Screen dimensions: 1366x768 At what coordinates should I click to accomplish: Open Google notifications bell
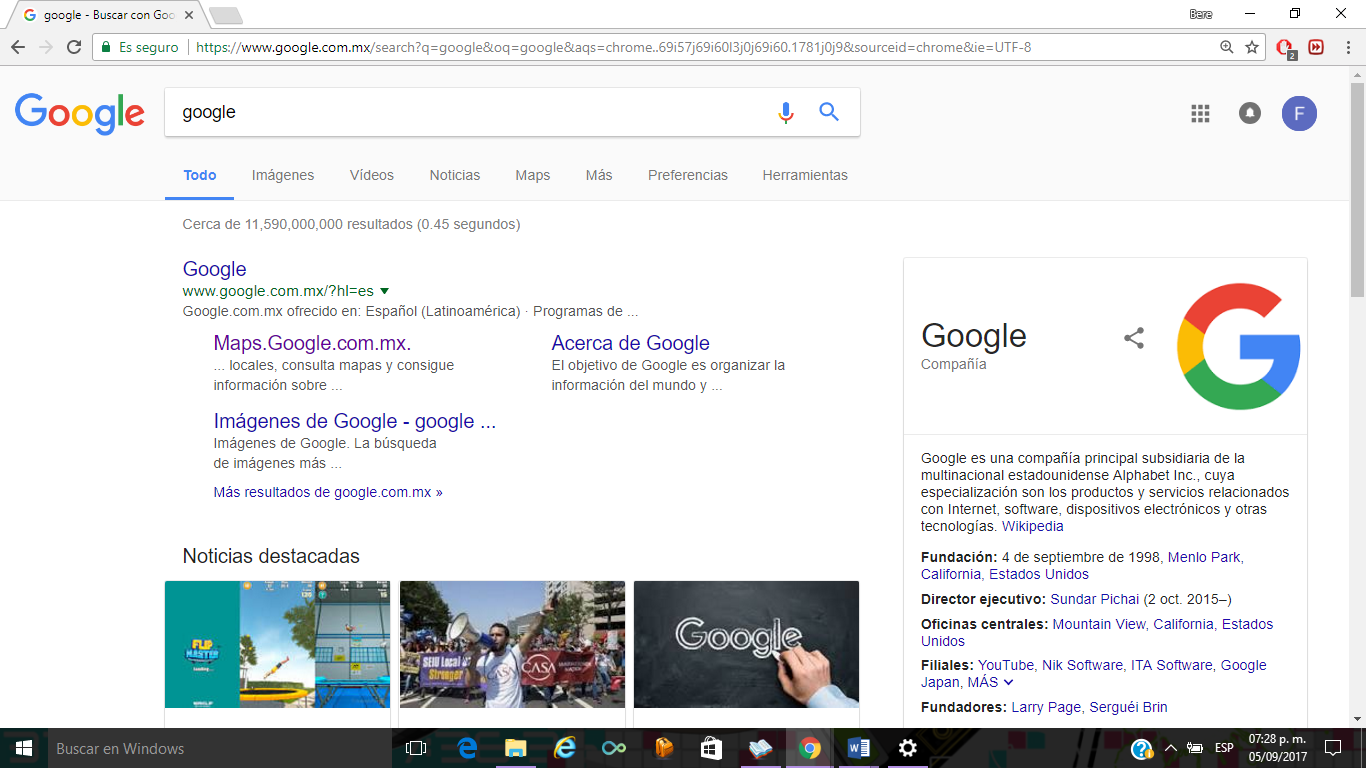(1249, 113)
